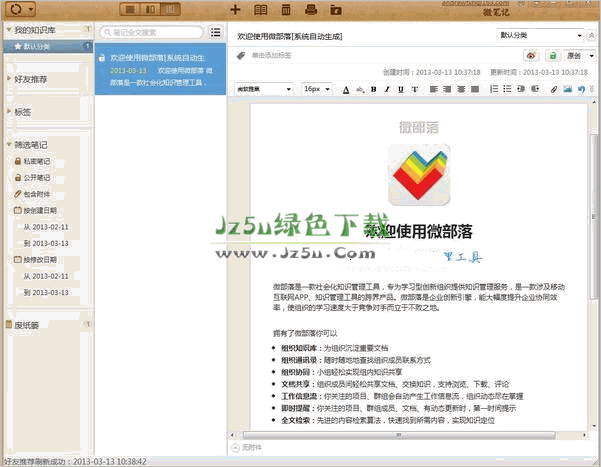Open the 废纸篓 recycle bin
The image size is (601, 467).
(26, 325)
